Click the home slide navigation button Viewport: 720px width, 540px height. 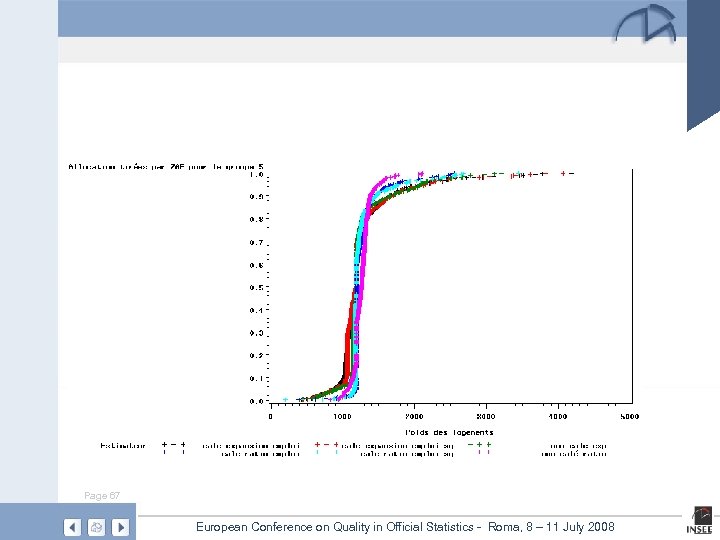click(96, 527)
